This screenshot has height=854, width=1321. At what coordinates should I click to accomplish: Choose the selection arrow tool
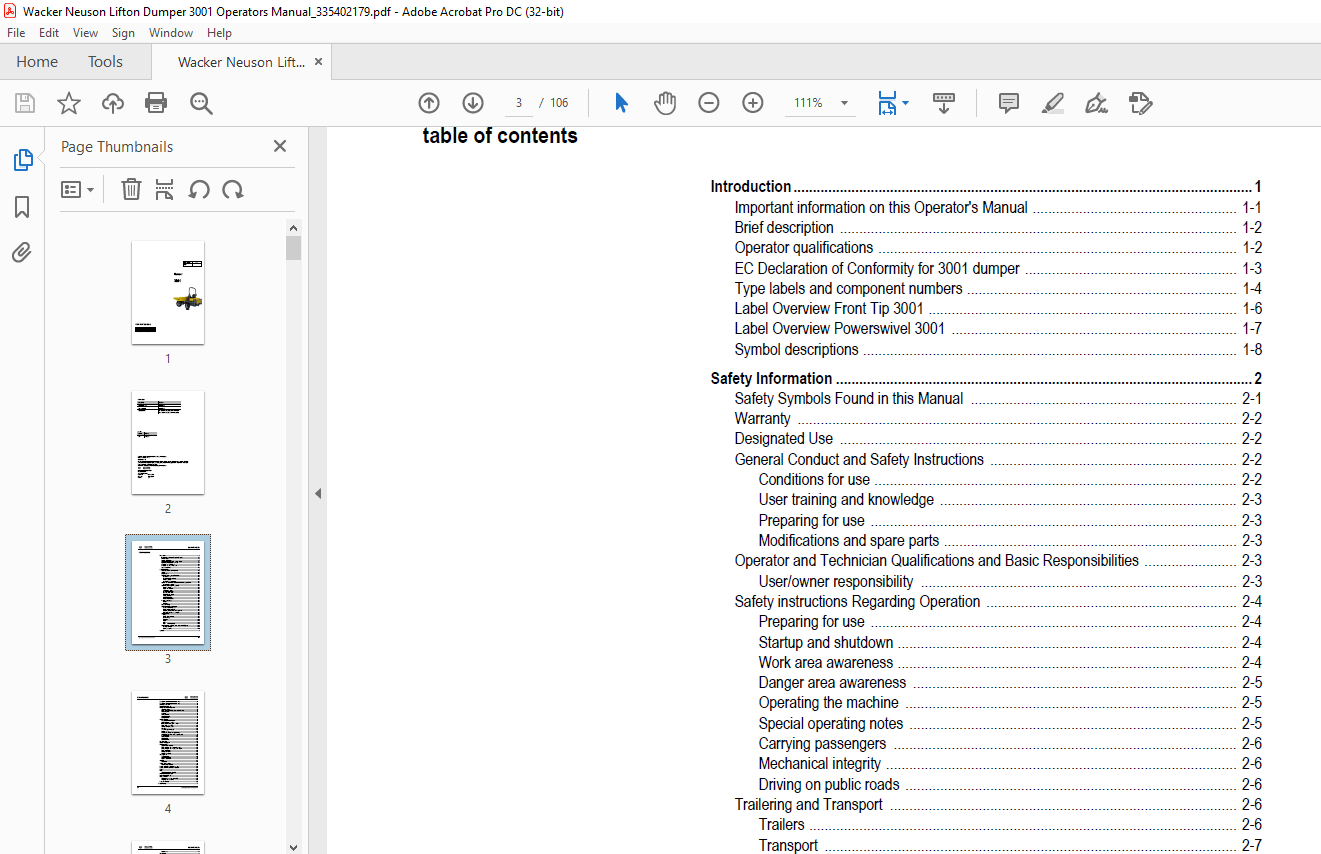pos(621,103)
